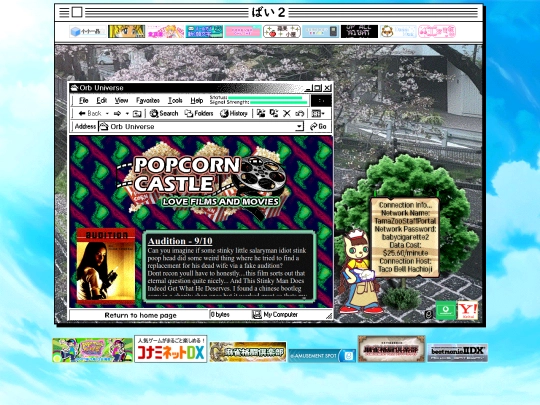Go up one folder level
The image size is (540, 405).
click(137, 113)
